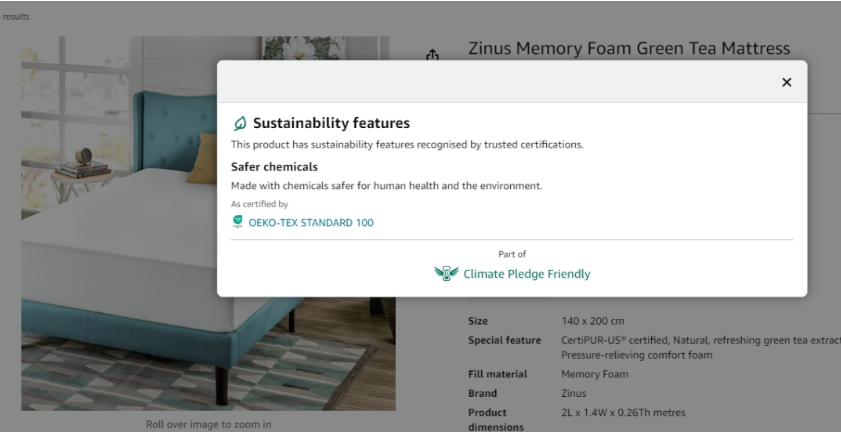The width and height of the screenshot is (841, 432).
Task: Select the Zinus Memory Foam Green Tea Mattress title
Action: [x=629, y=48]
